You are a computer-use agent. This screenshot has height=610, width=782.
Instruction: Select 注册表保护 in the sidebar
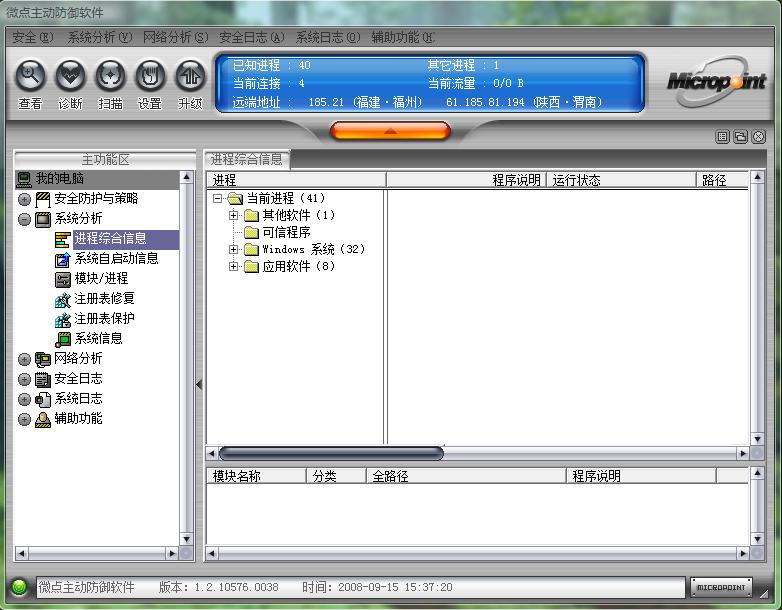[104, 318]
